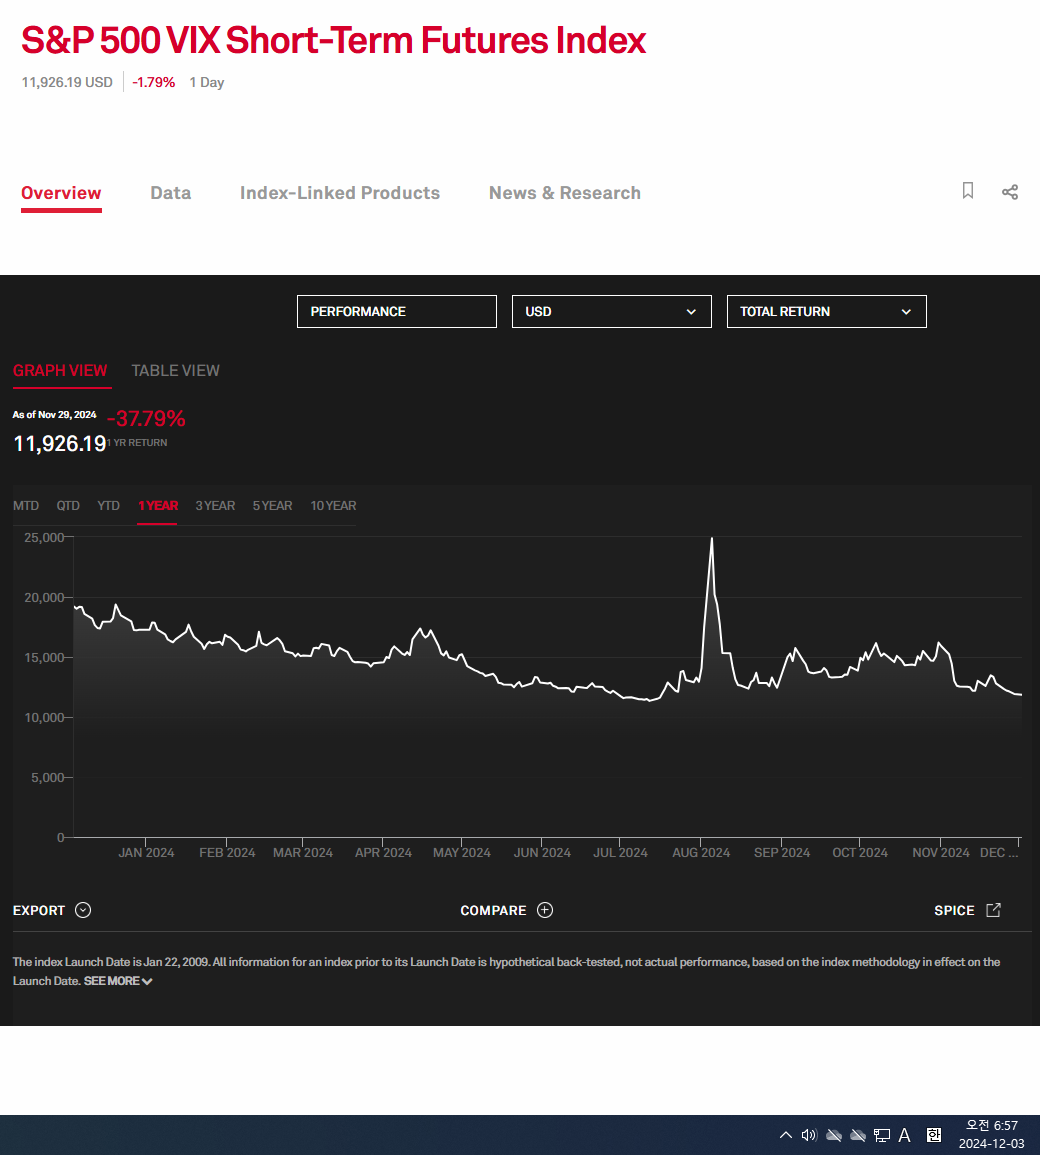Screen dimensions: 1040x1155
Task: Click the volume icon in system tray
Action: (x=809, y=1135)
